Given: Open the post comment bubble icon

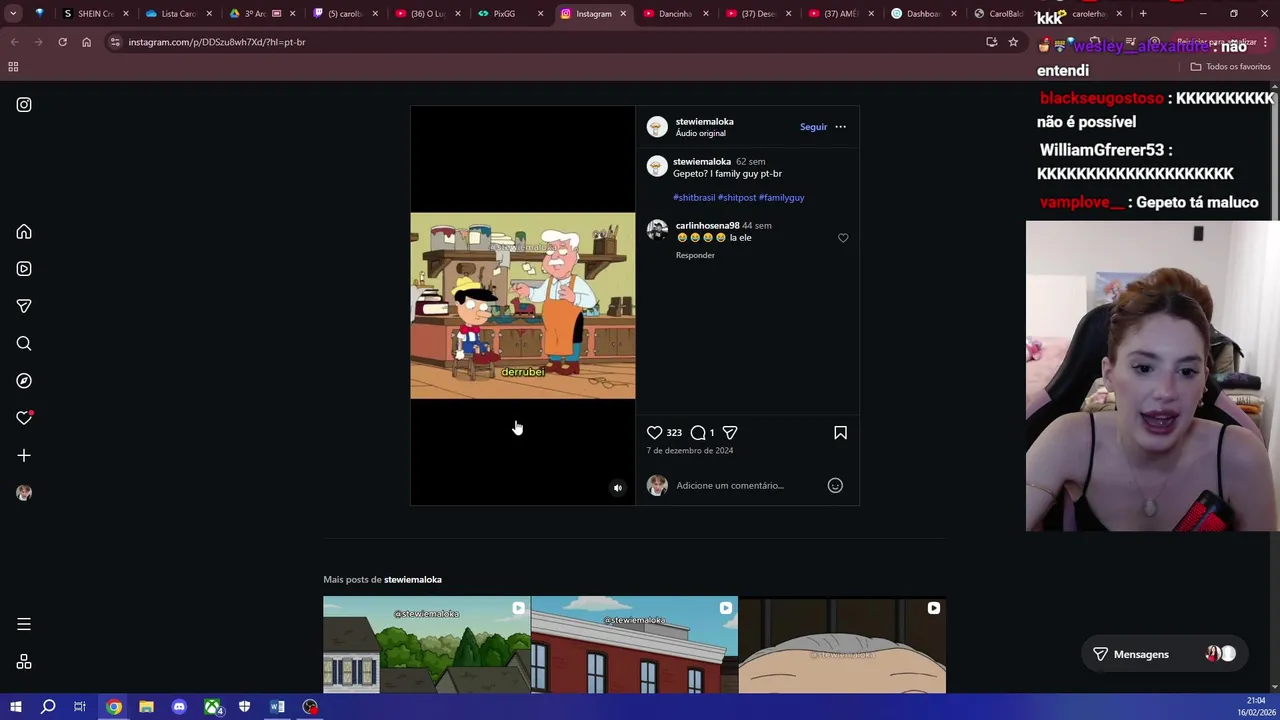Looking at the screenshot, I should pos(698,433).
